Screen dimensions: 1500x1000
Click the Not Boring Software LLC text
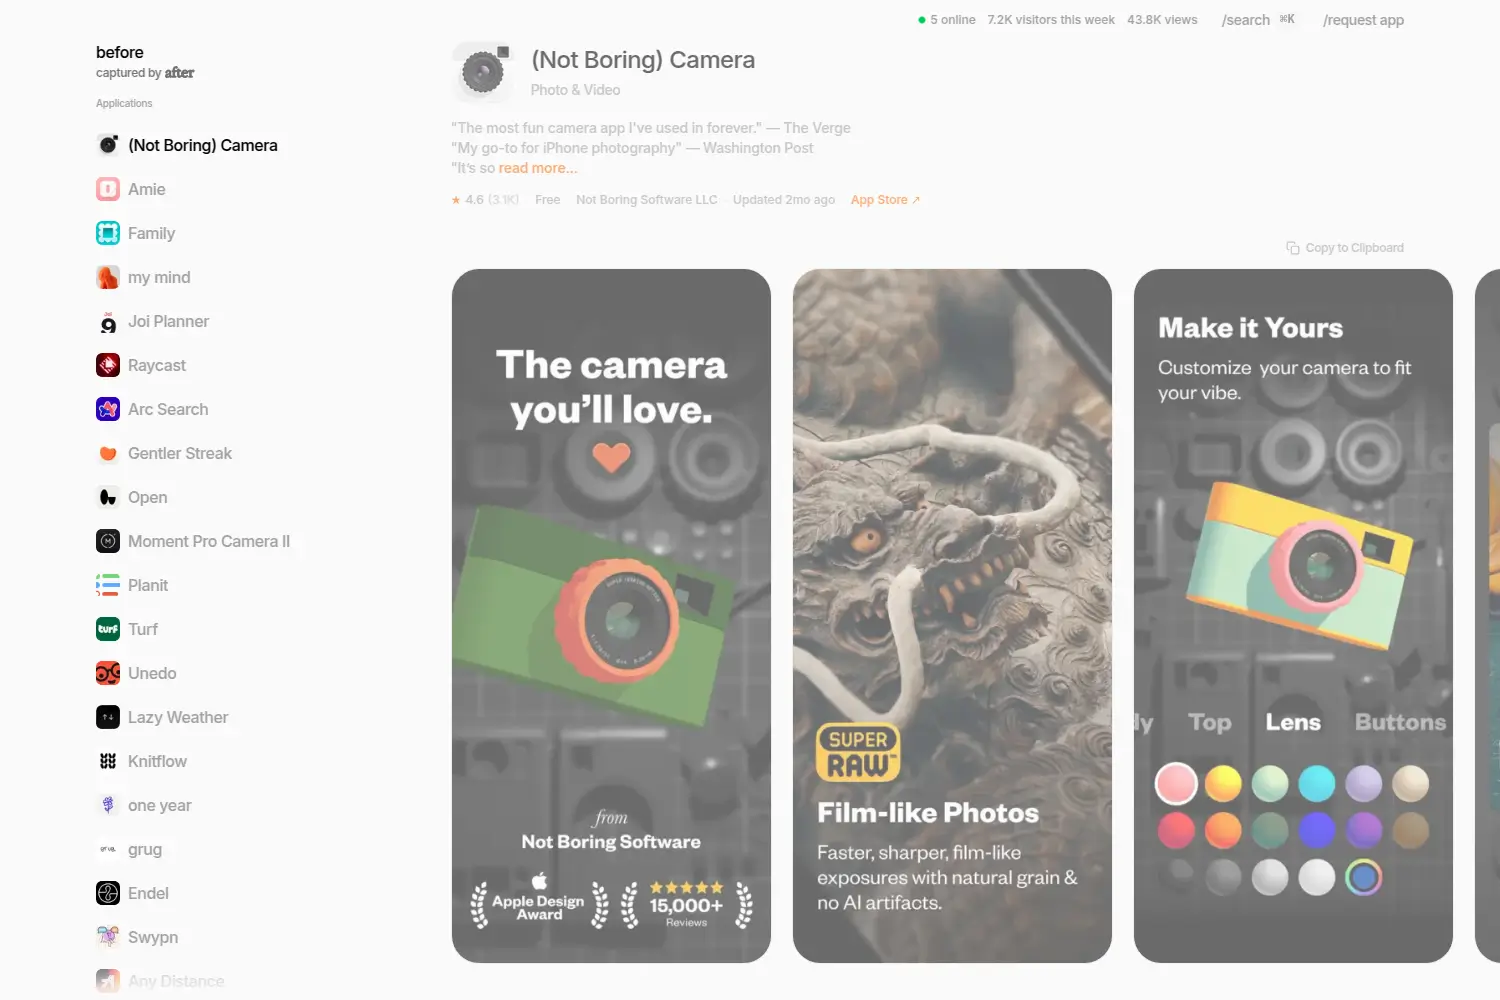(x=647, y=200)
